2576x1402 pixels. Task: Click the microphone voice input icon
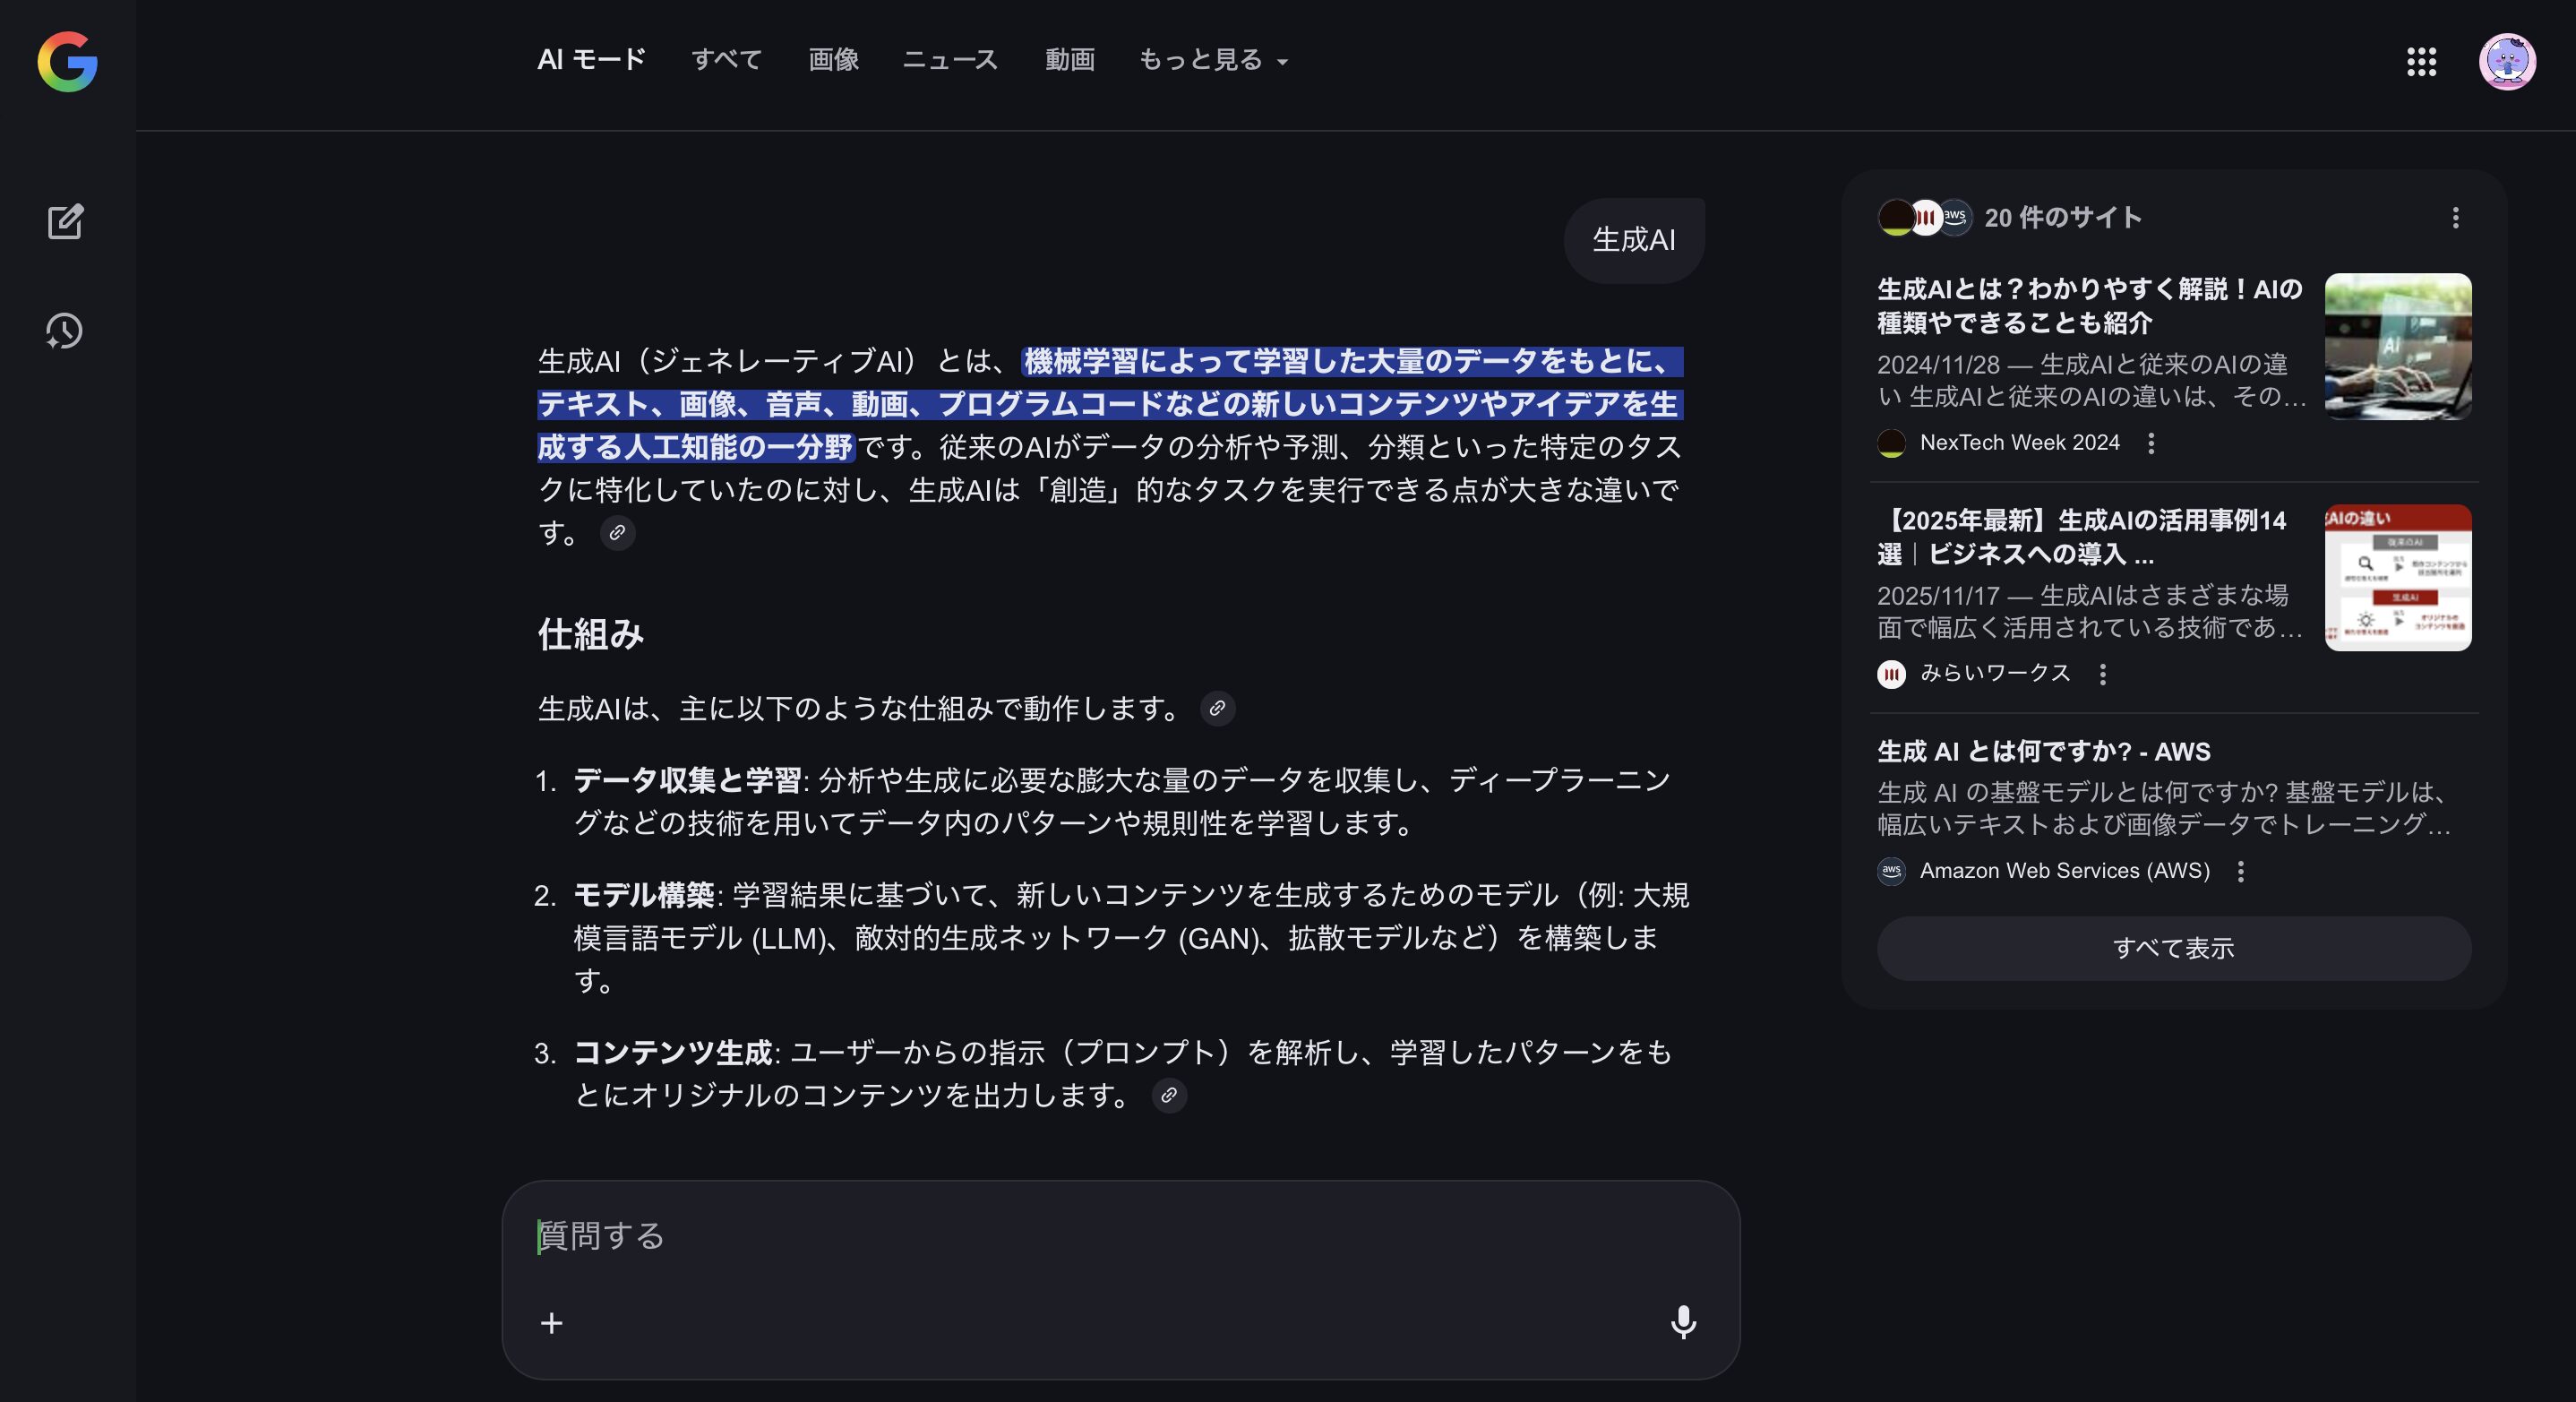point(1683,1322)
